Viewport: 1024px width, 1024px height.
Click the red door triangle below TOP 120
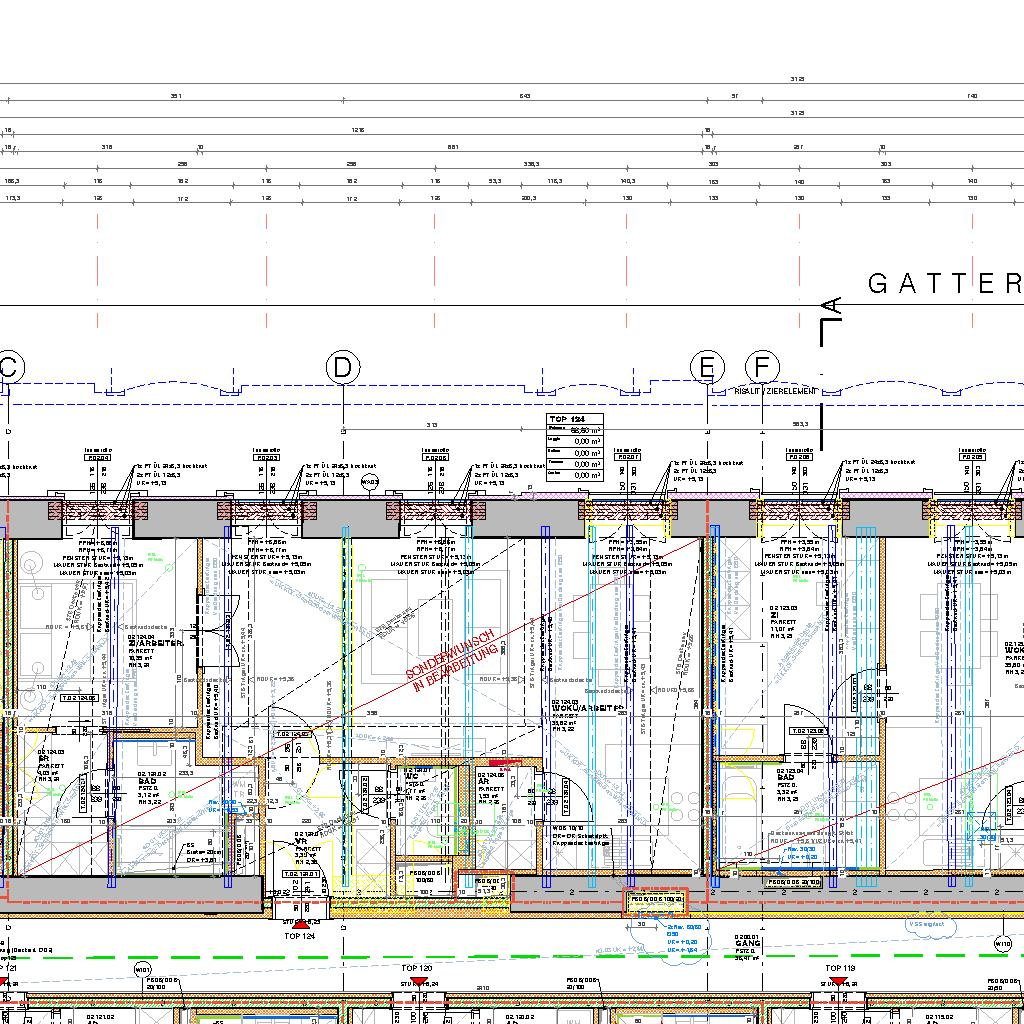[x=418, y=985]
